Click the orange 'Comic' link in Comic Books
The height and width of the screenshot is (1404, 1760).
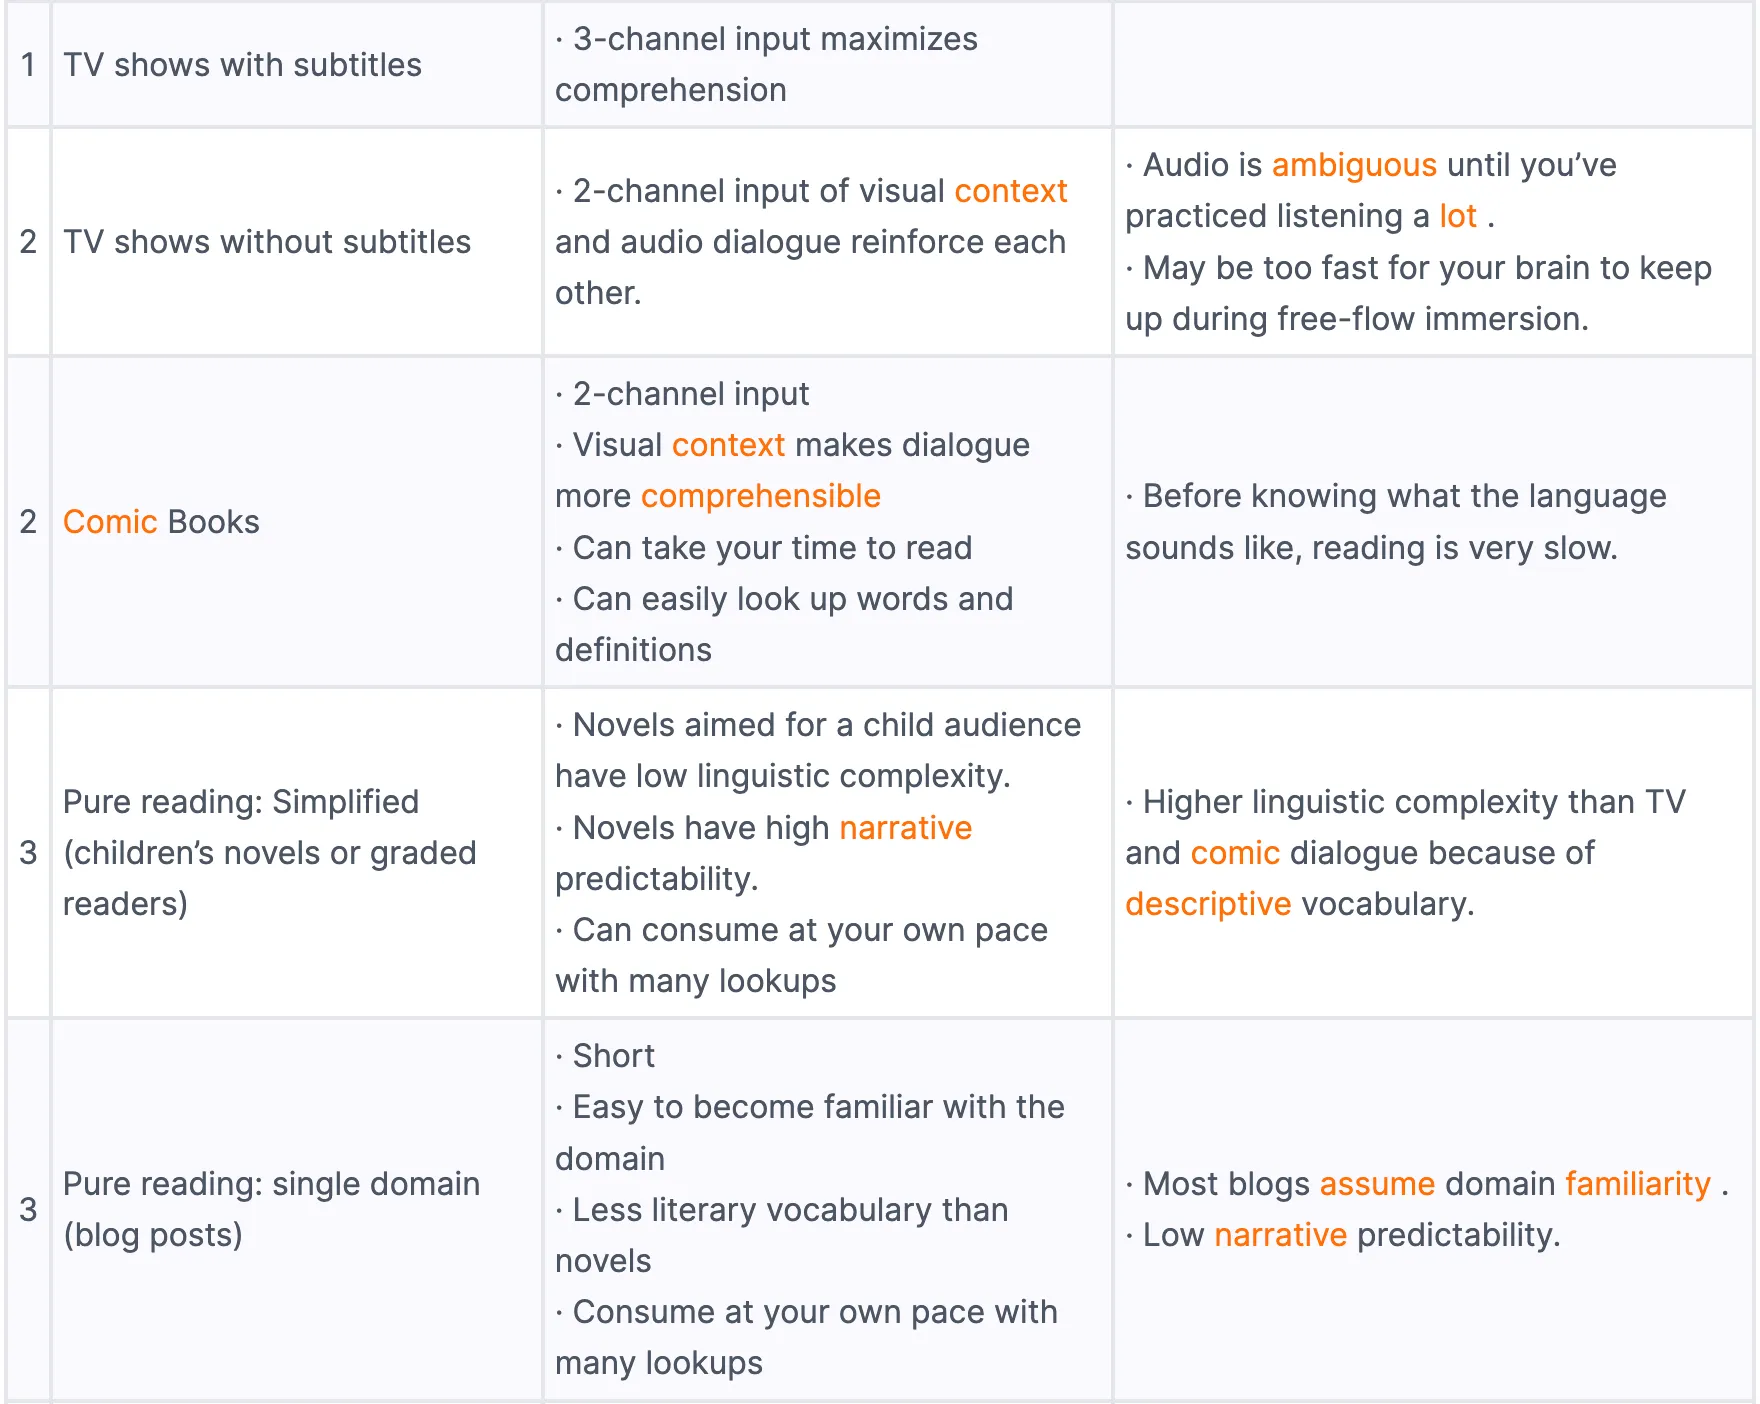pyautogui.click(x=110, y=522)
